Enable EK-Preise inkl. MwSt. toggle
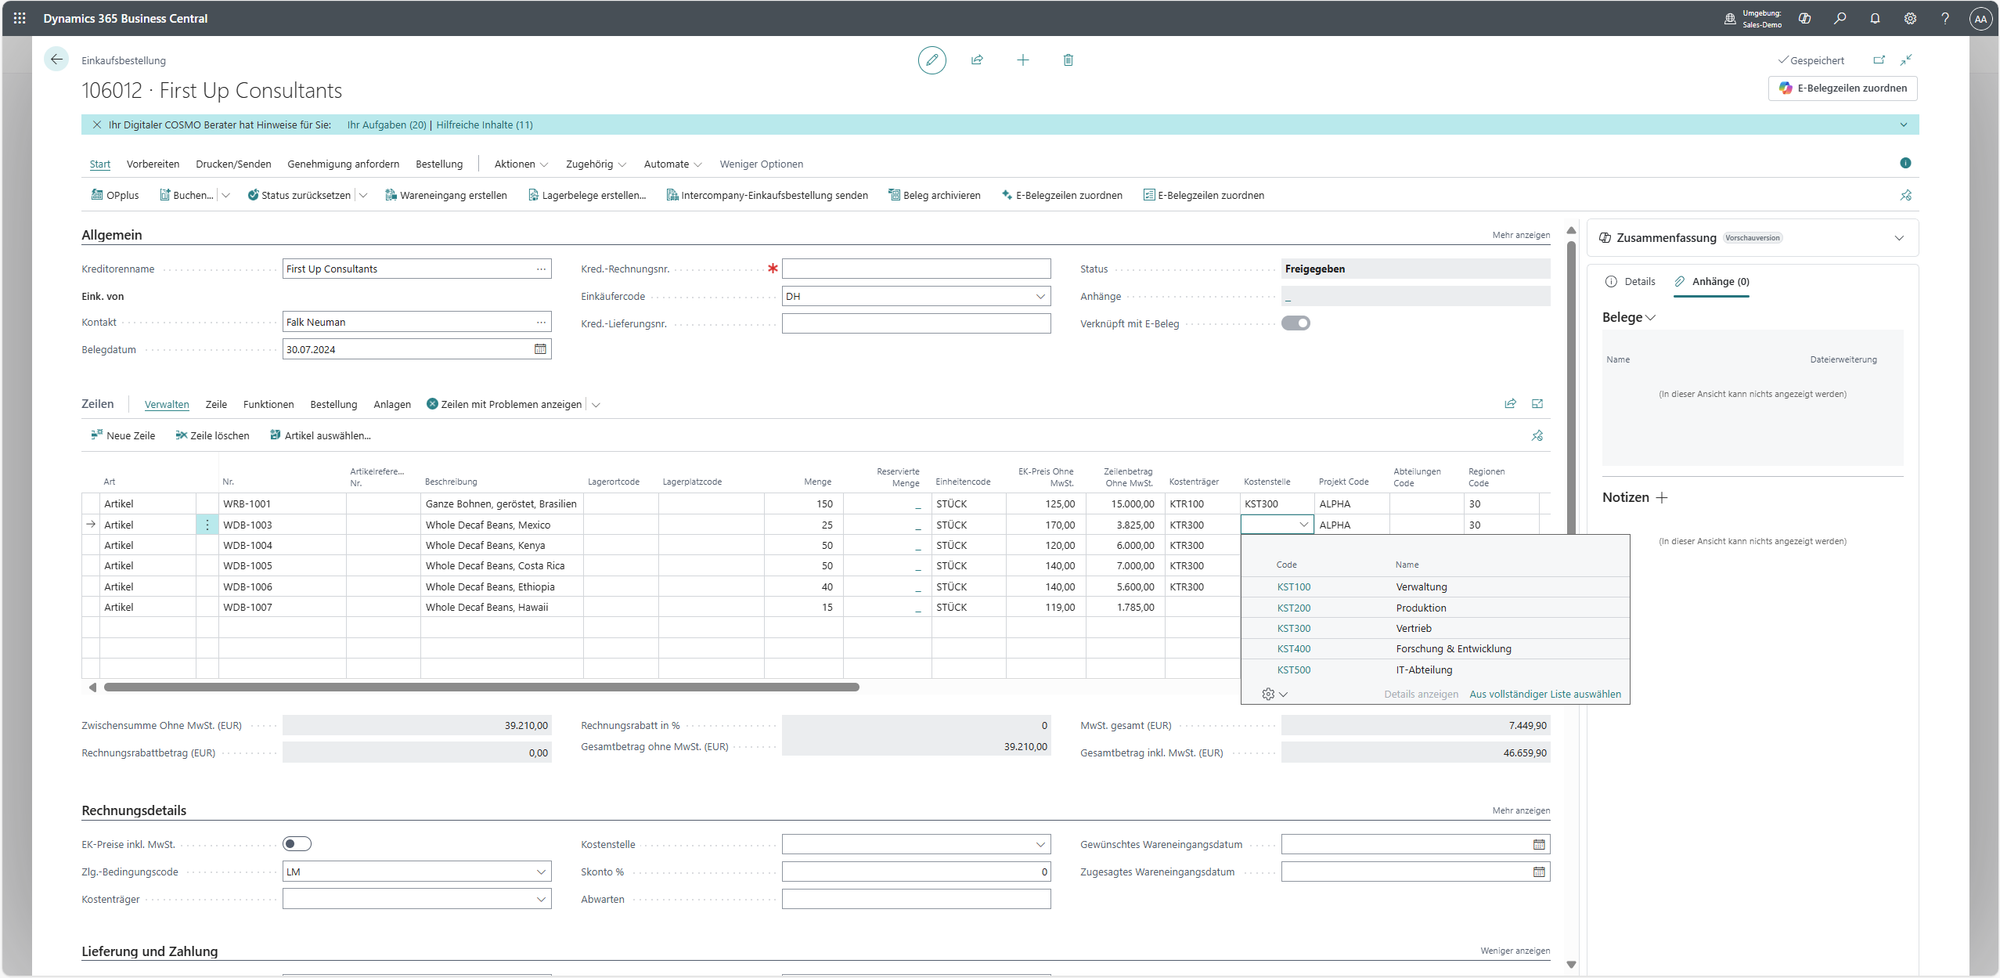The height and width of the screenshot is (978, 2000). pyautogui.click(x=297, y=844)
